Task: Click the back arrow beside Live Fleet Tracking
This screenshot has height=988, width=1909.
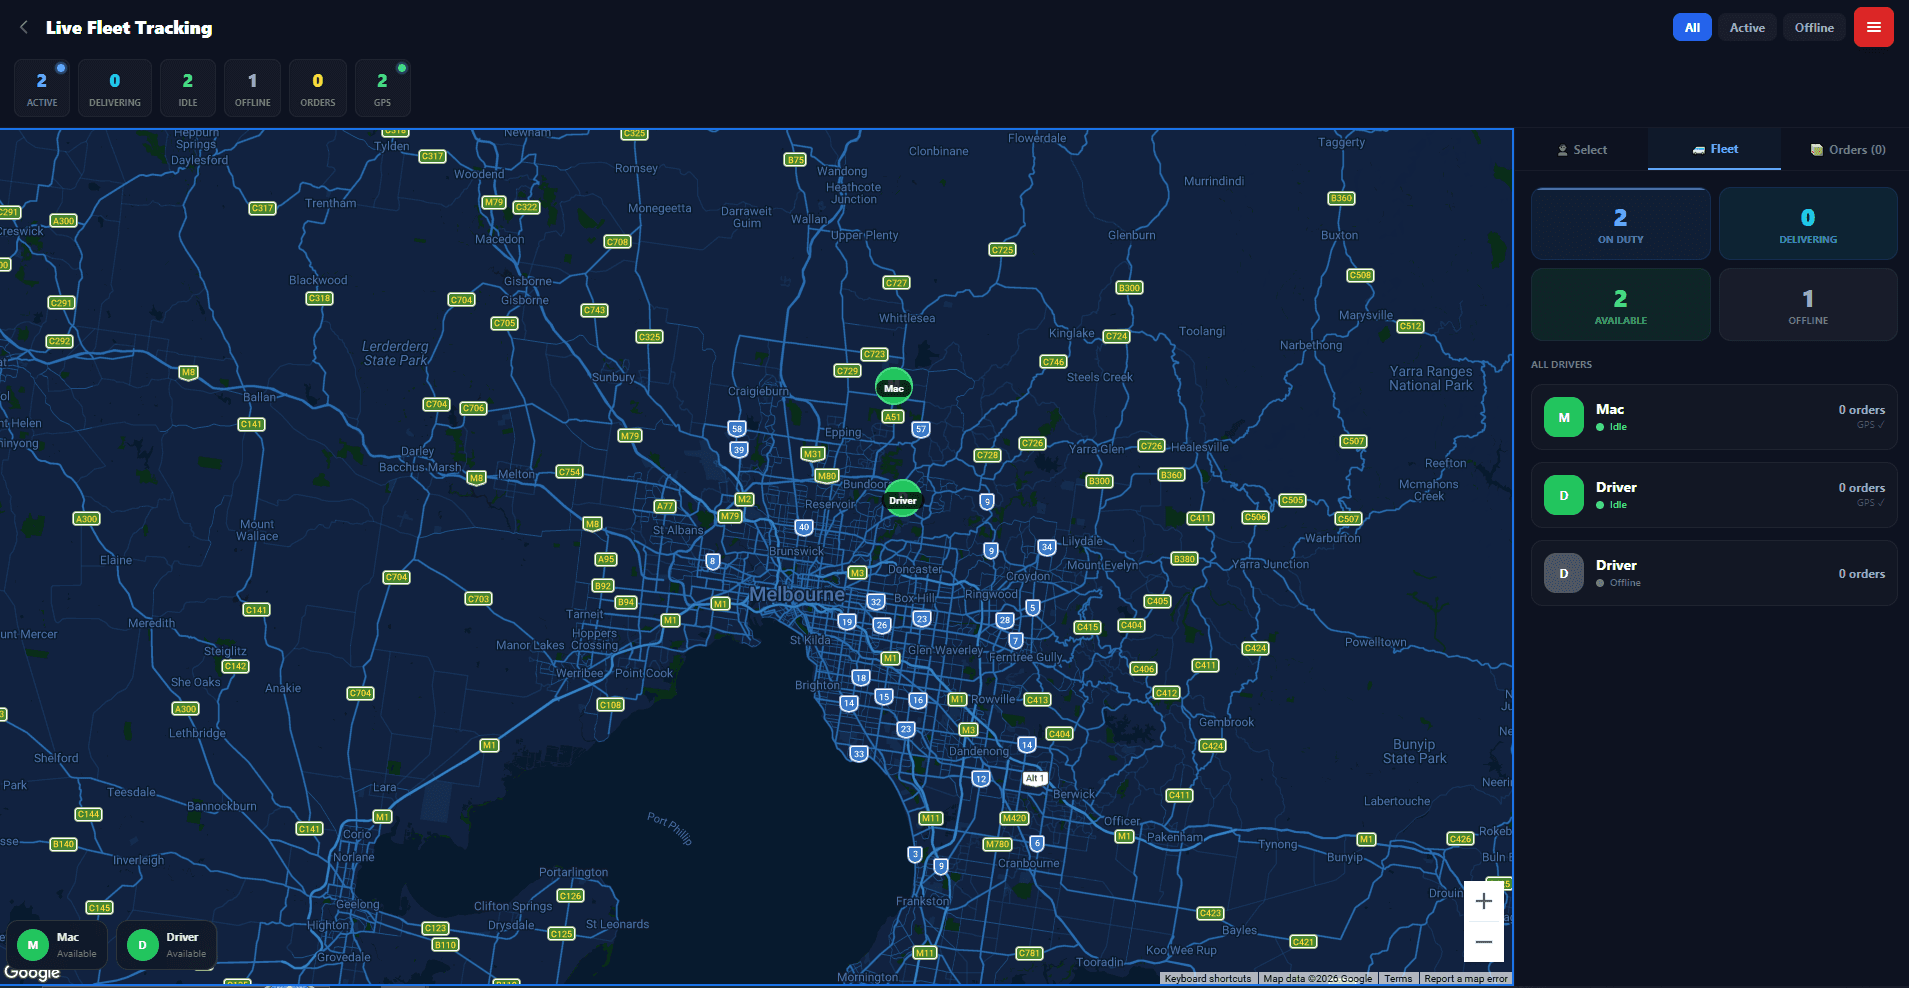Action: [22, 27]
